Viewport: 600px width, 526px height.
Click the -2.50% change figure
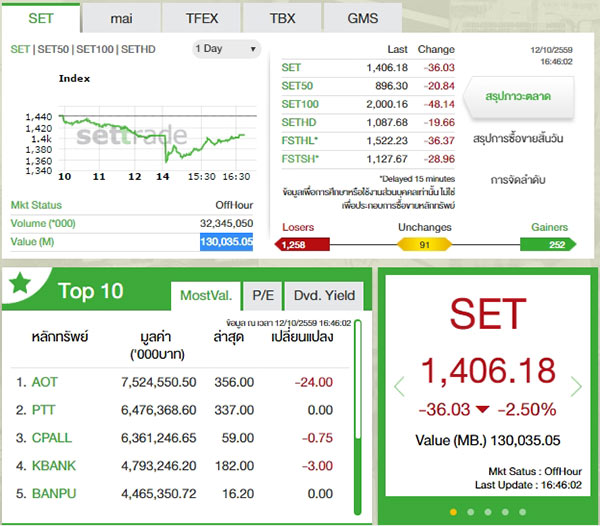pos(527,410)
